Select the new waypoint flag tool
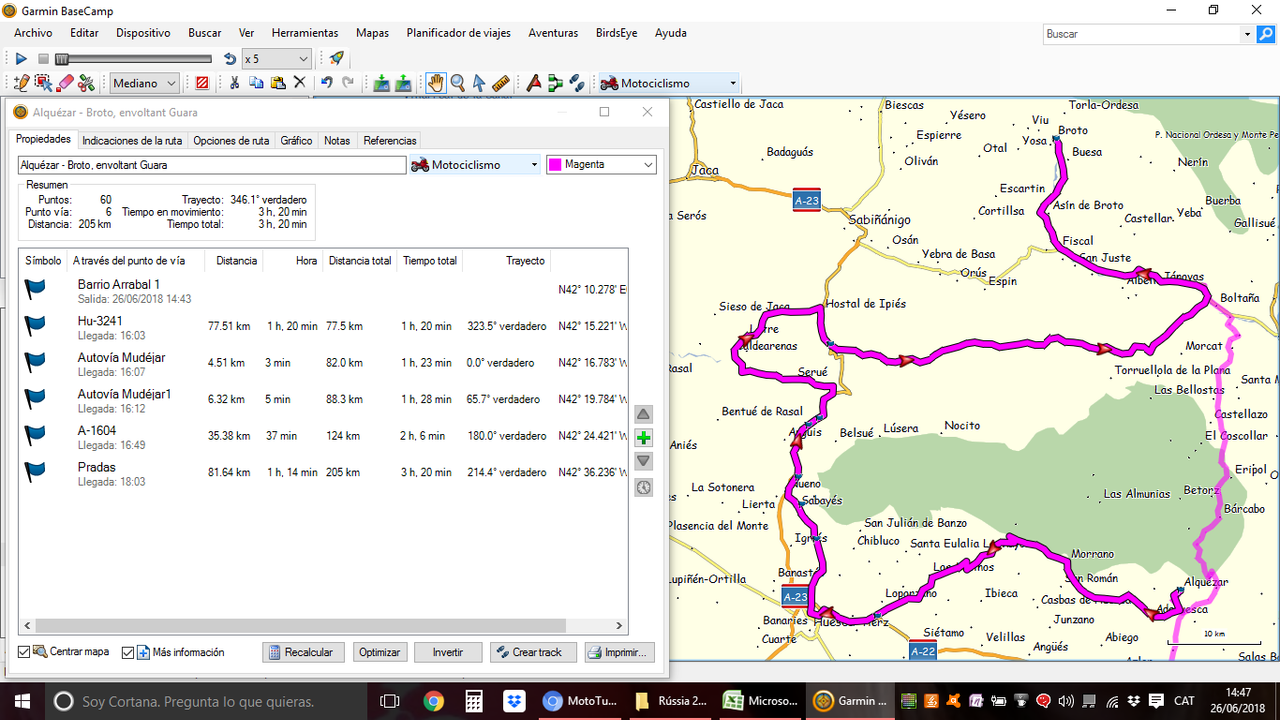 tap(534, 83)
